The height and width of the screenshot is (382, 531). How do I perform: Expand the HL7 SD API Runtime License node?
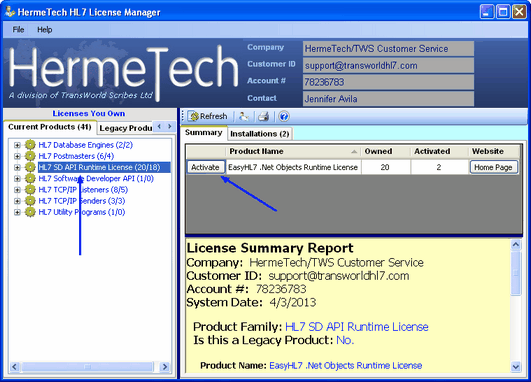17,167
